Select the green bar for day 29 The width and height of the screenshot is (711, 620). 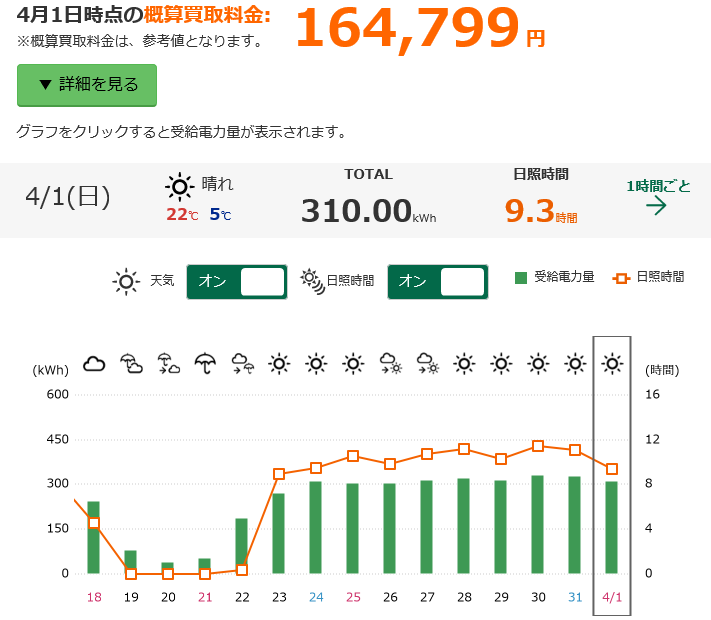point(501,527)
